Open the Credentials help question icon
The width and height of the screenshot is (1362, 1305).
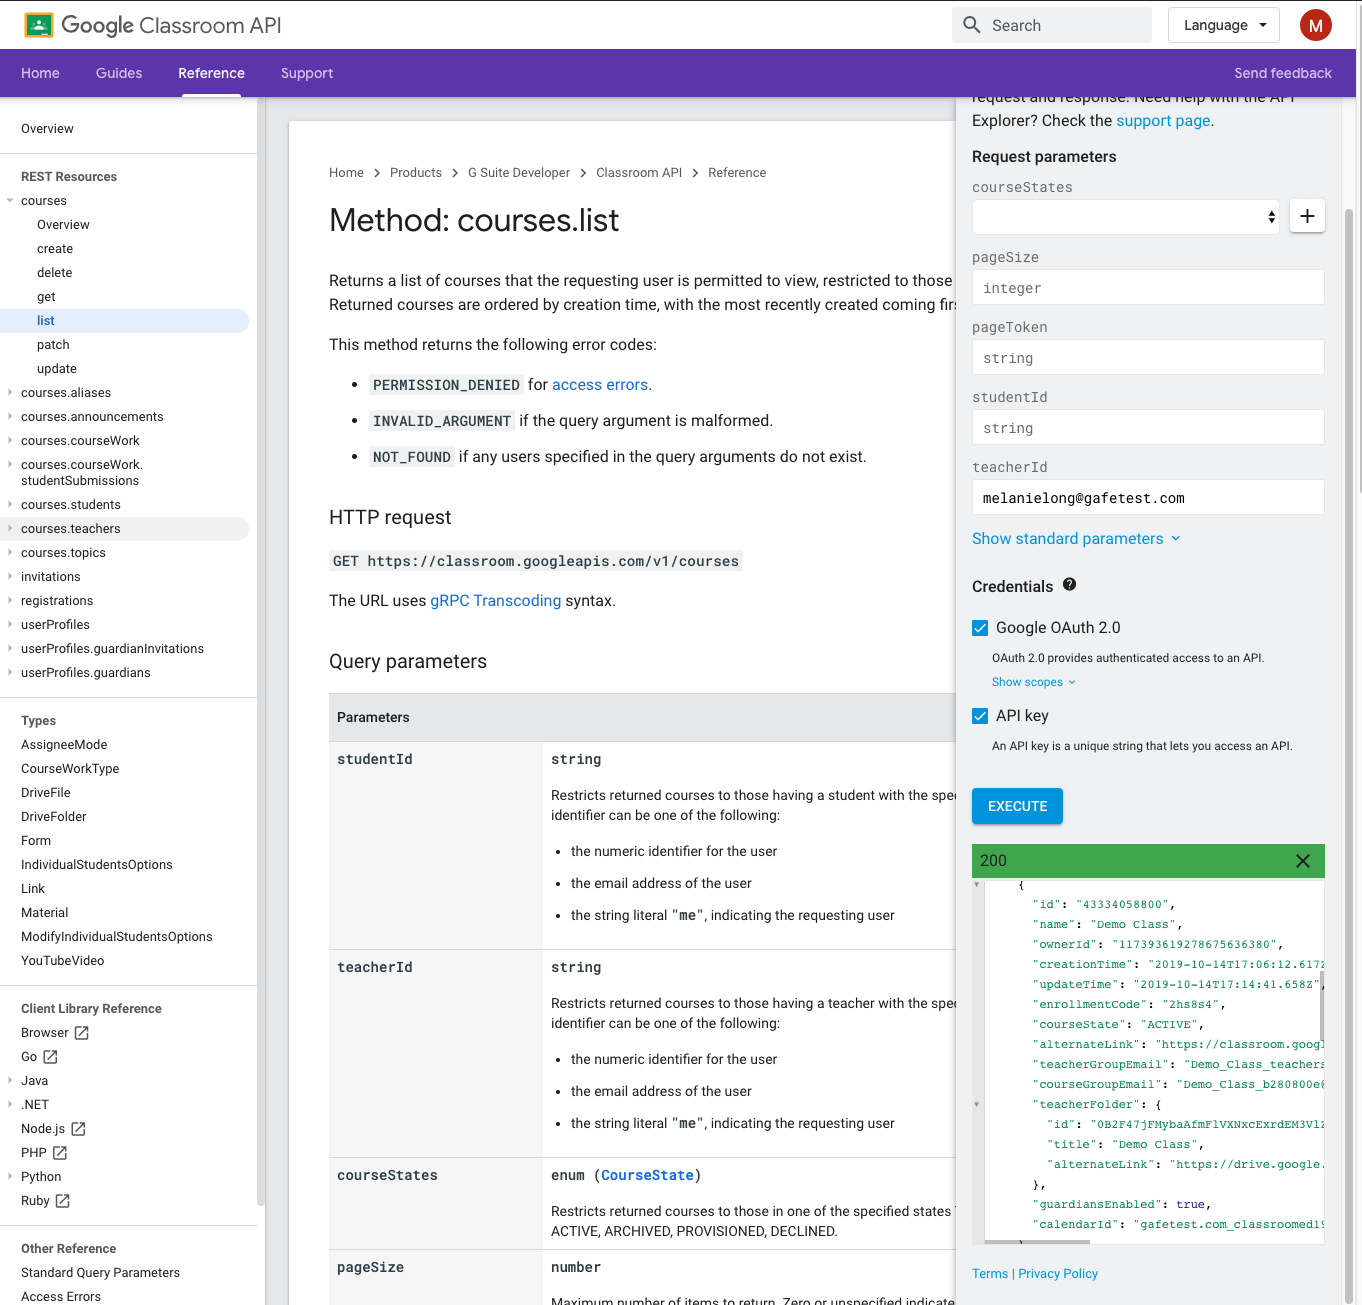click(x=1069, y=584)
